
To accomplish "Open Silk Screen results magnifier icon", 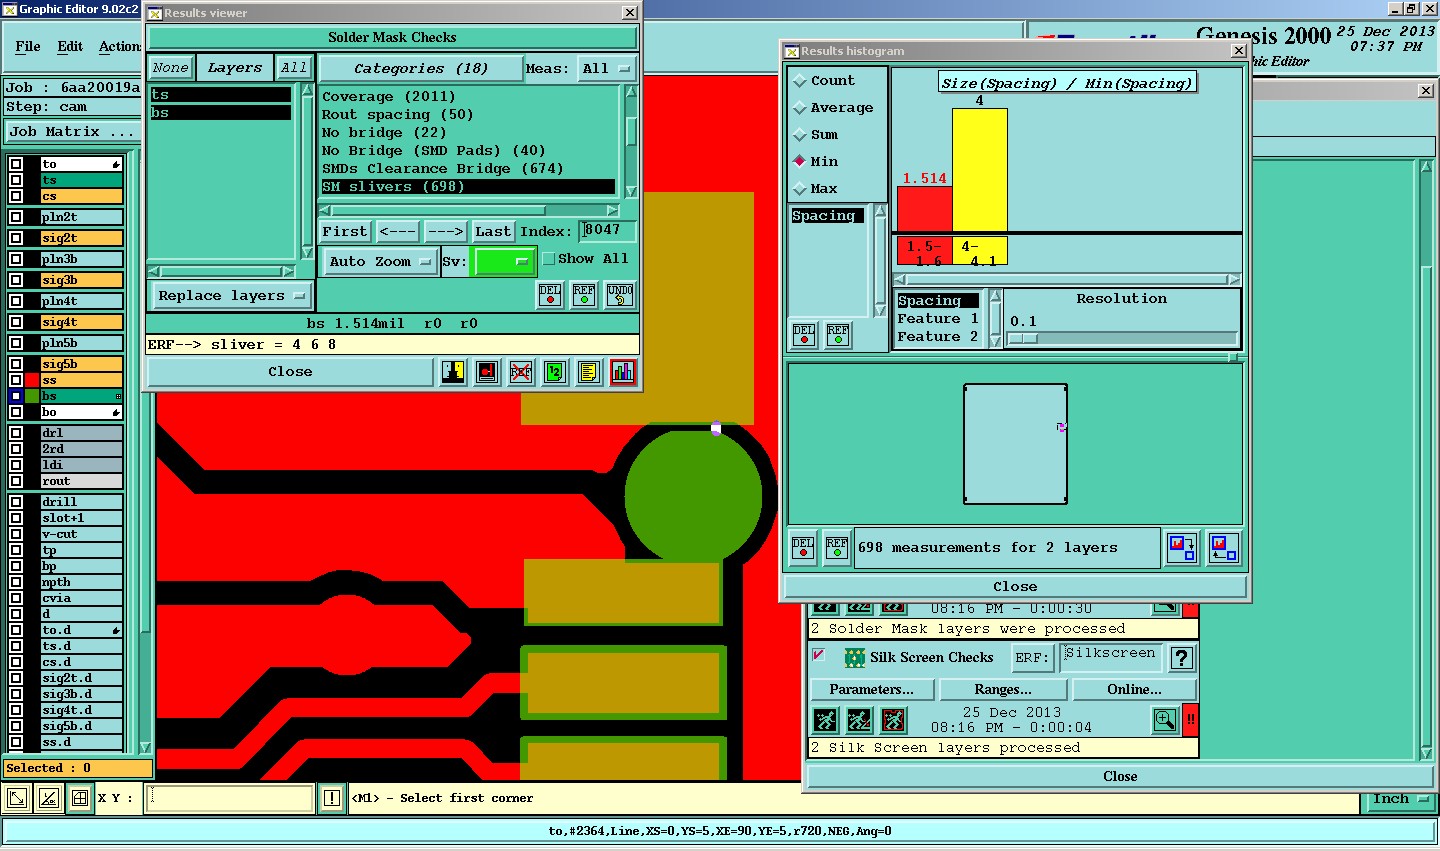I will click(x=1165, y=720).
